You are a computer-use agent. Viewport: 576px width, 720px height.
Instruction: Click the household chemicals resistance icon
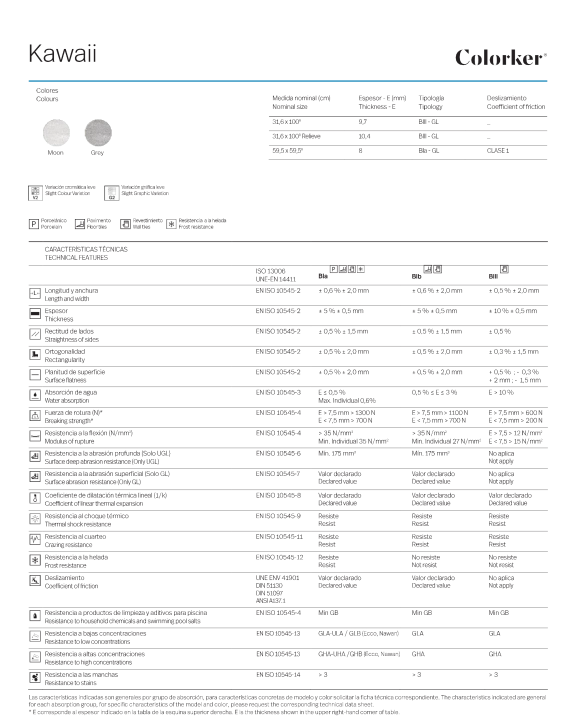click(35, 616)
